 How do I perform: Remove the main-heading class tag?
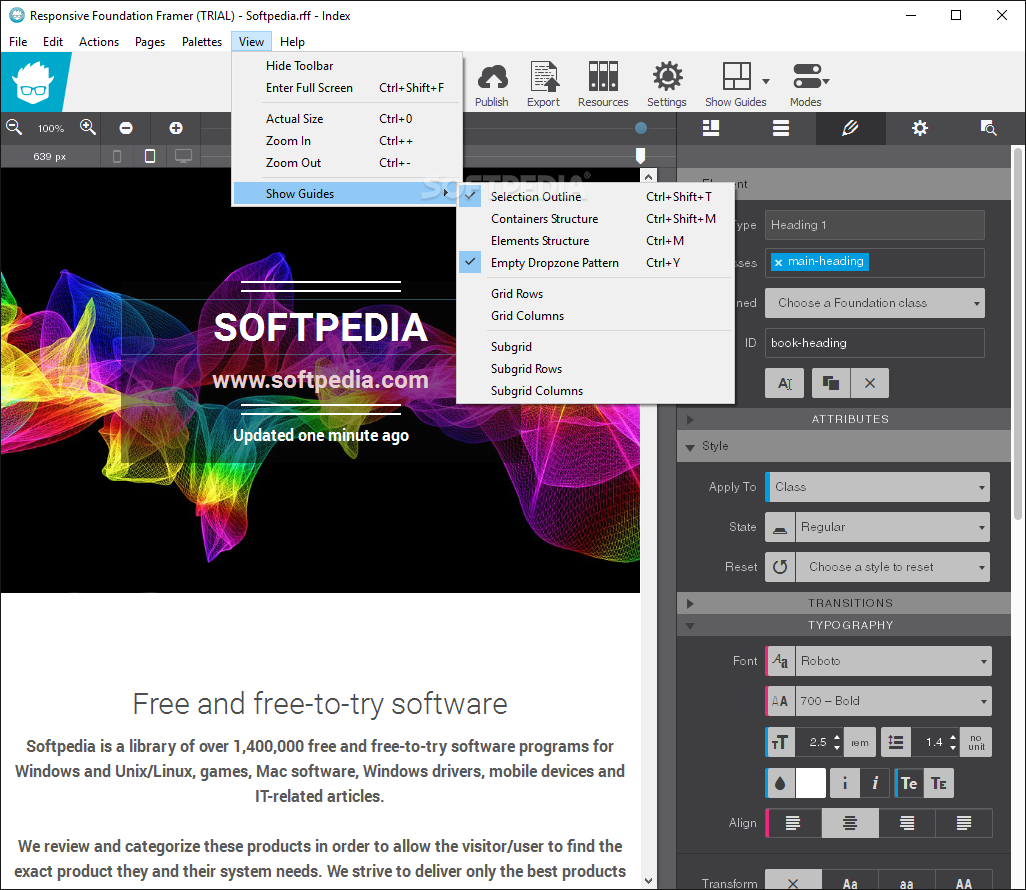pos(779,262)
